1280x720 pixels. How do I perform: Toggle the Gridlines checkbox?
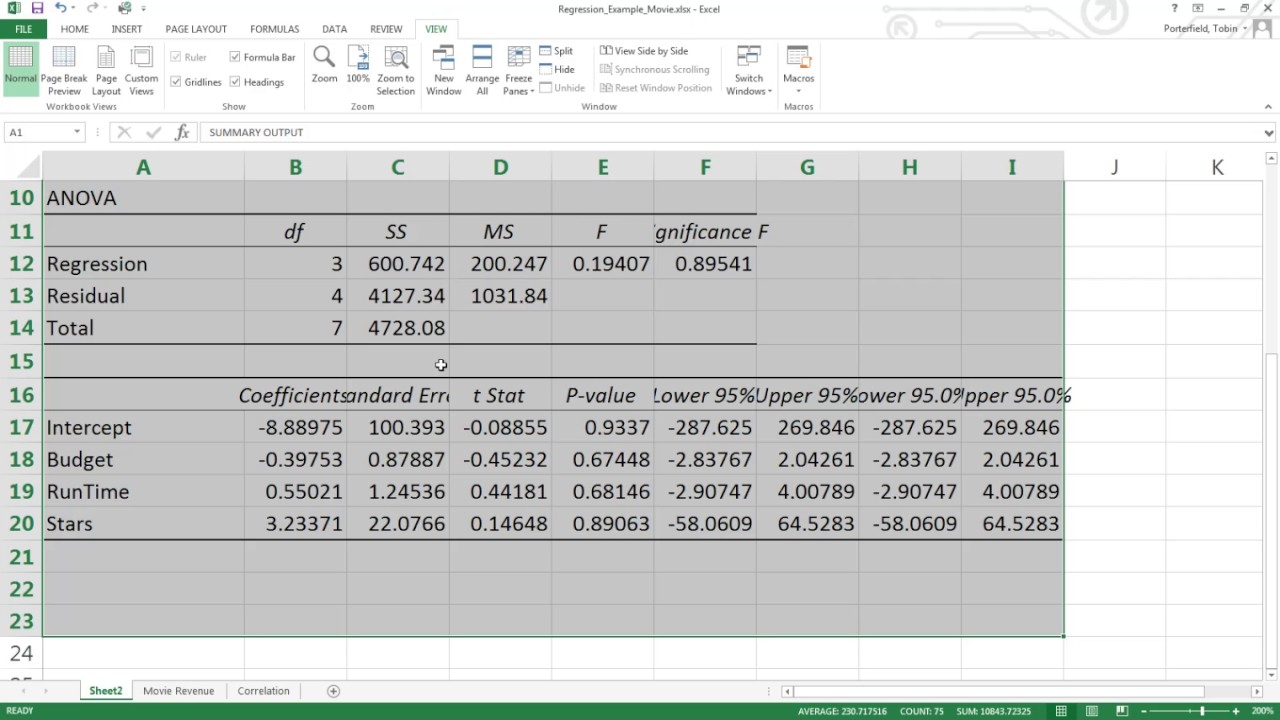pyautogui.click(x=176, y=82)
